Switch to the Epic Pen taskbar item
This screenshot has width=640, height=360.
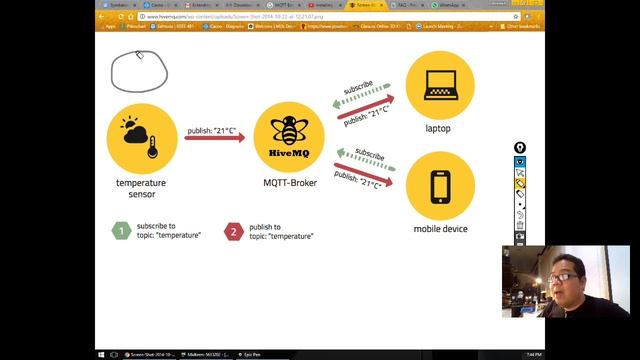[x=261, y=355]
